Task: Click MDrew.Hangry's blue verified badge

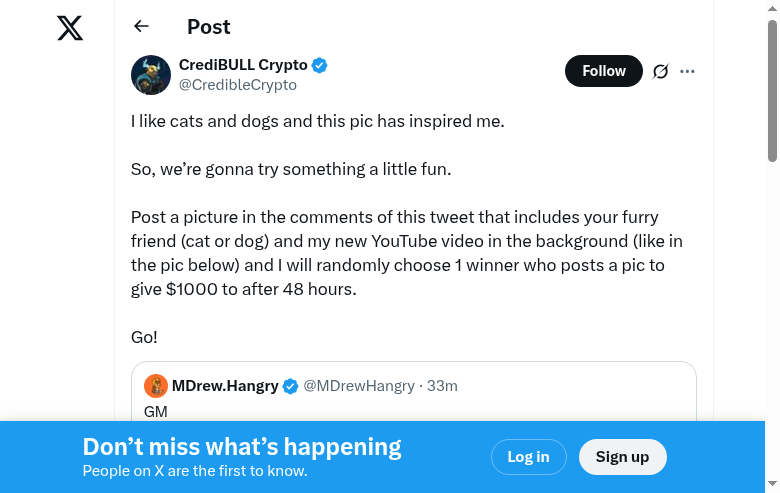Action: [x=291, y=386]
